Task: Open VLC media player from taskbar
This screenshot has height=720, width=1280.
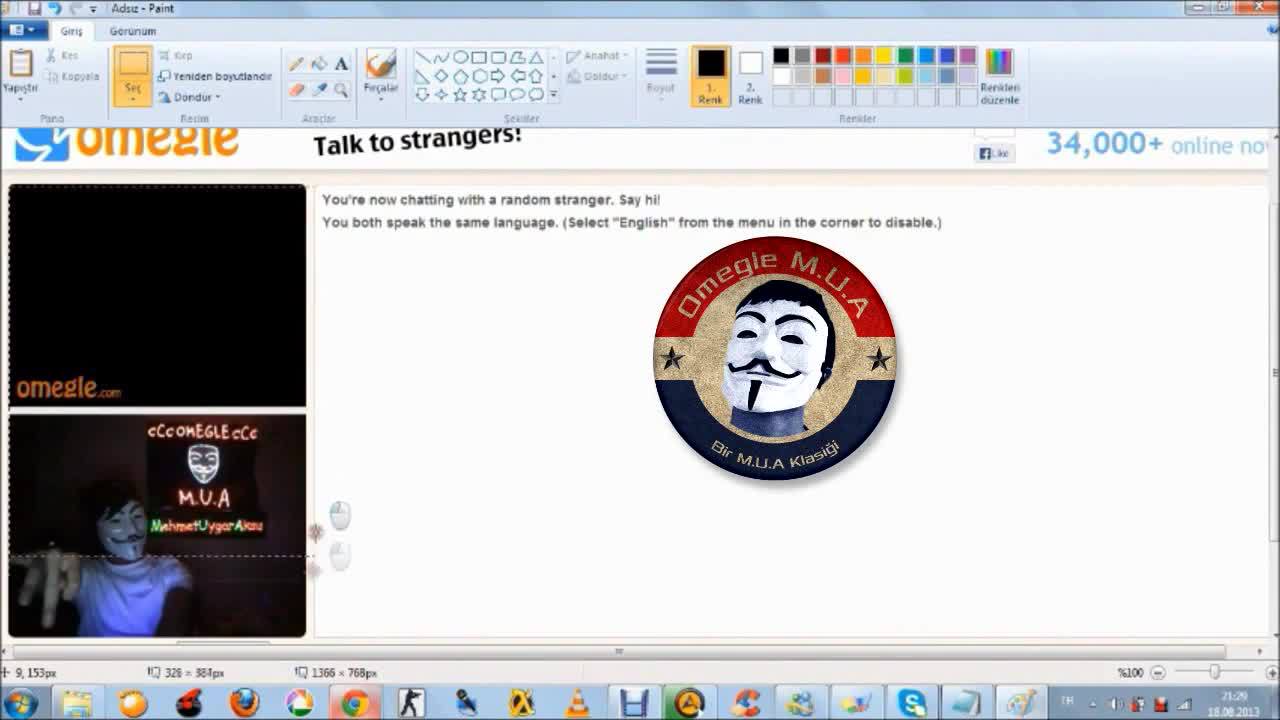Action: coord(577,703)
